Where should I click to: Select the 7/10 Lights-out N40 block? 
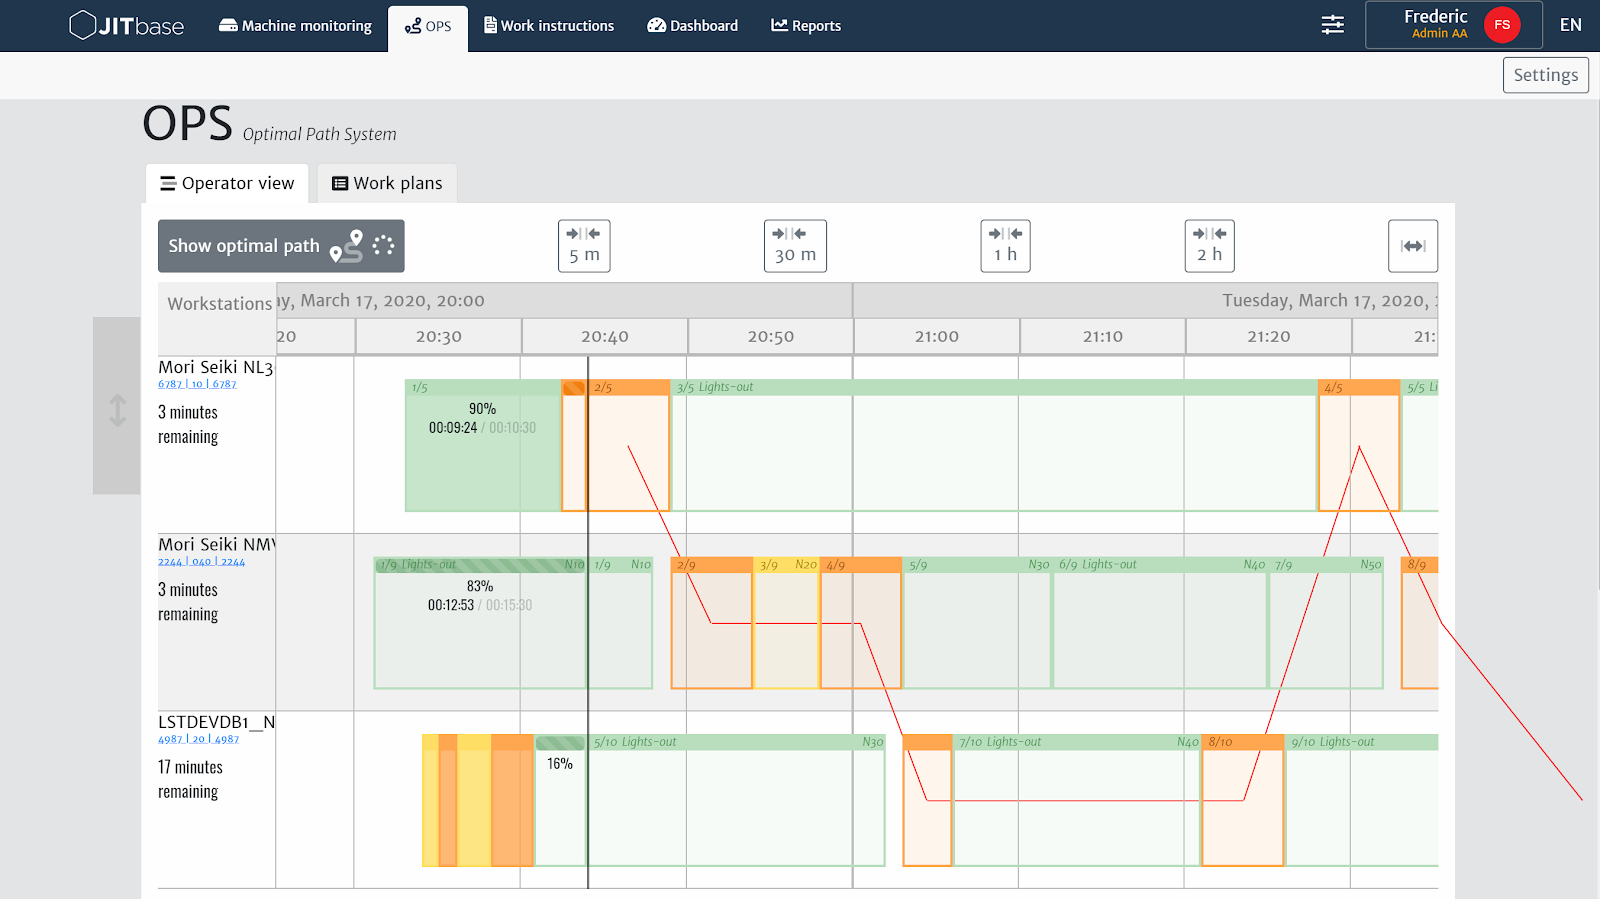click(1077, 800)
